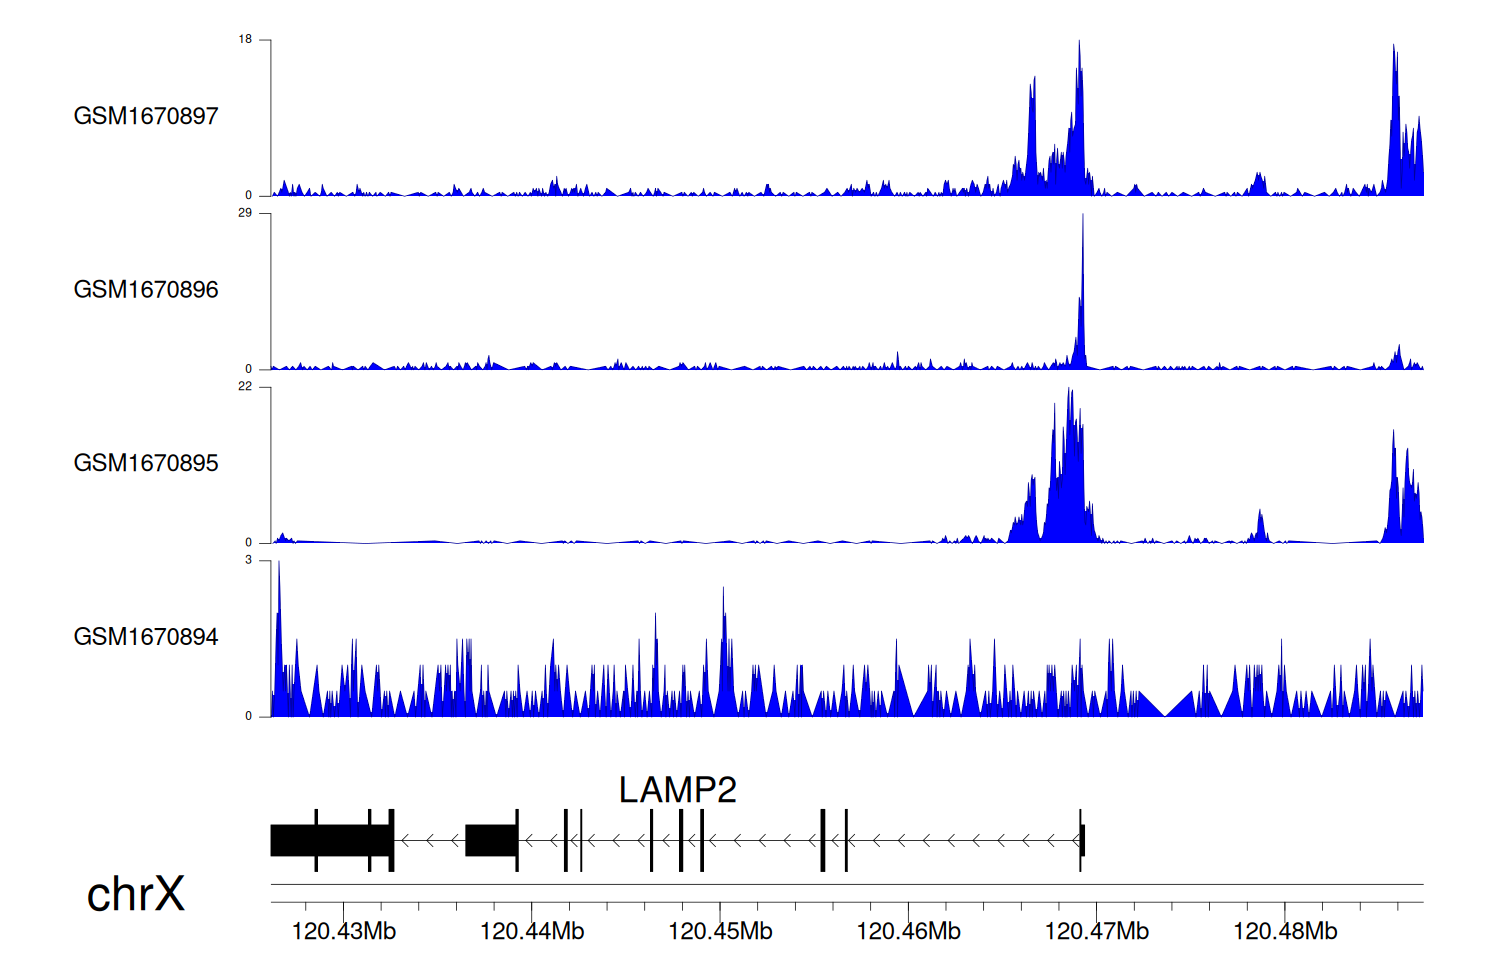This screenshot has height=980, width=1500.
Task: Click the leftmost large LAMP2 exon block
Action: (x=331, y=840)
